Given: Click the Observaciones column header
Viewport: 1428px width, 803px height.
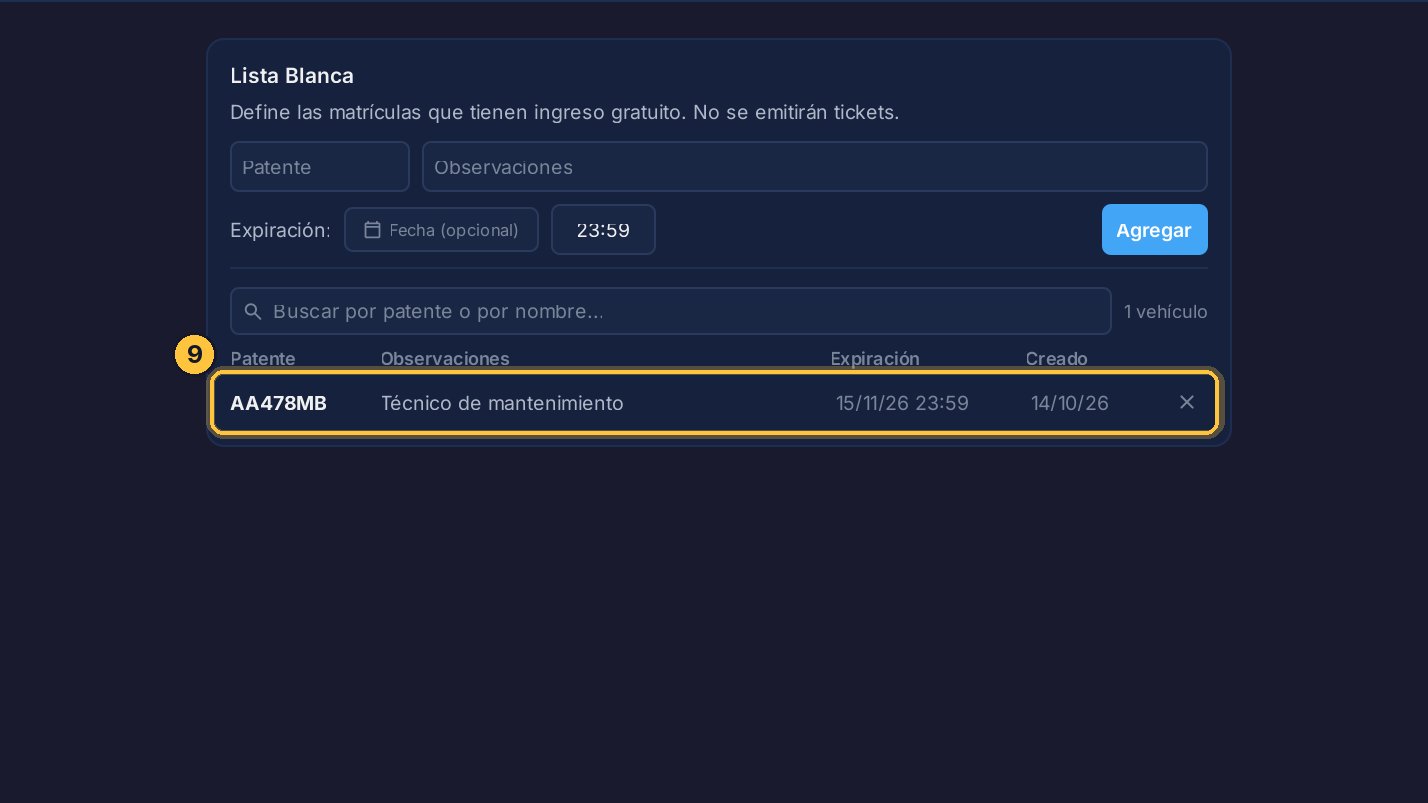Looking at the screenshot, I should point(445,358).
